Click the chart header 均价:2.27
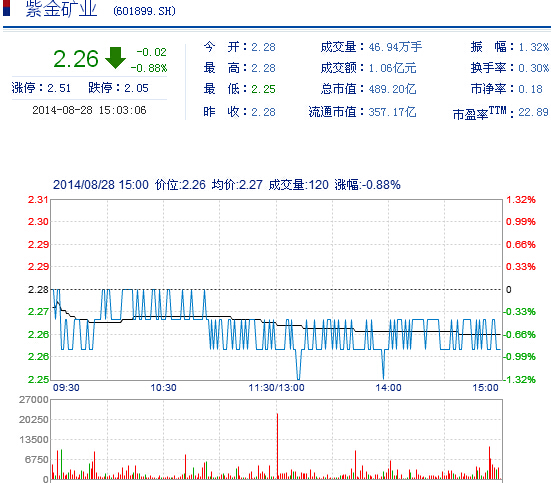Image resolution: width=551 pixels, height=483 pixels. pyautogui.click(x=237, y=185)
